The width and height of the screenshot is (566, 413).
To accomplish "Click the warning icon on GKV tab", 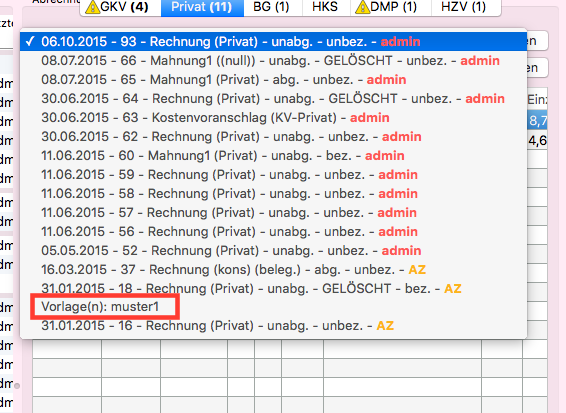I will click(x=92, y=7).
